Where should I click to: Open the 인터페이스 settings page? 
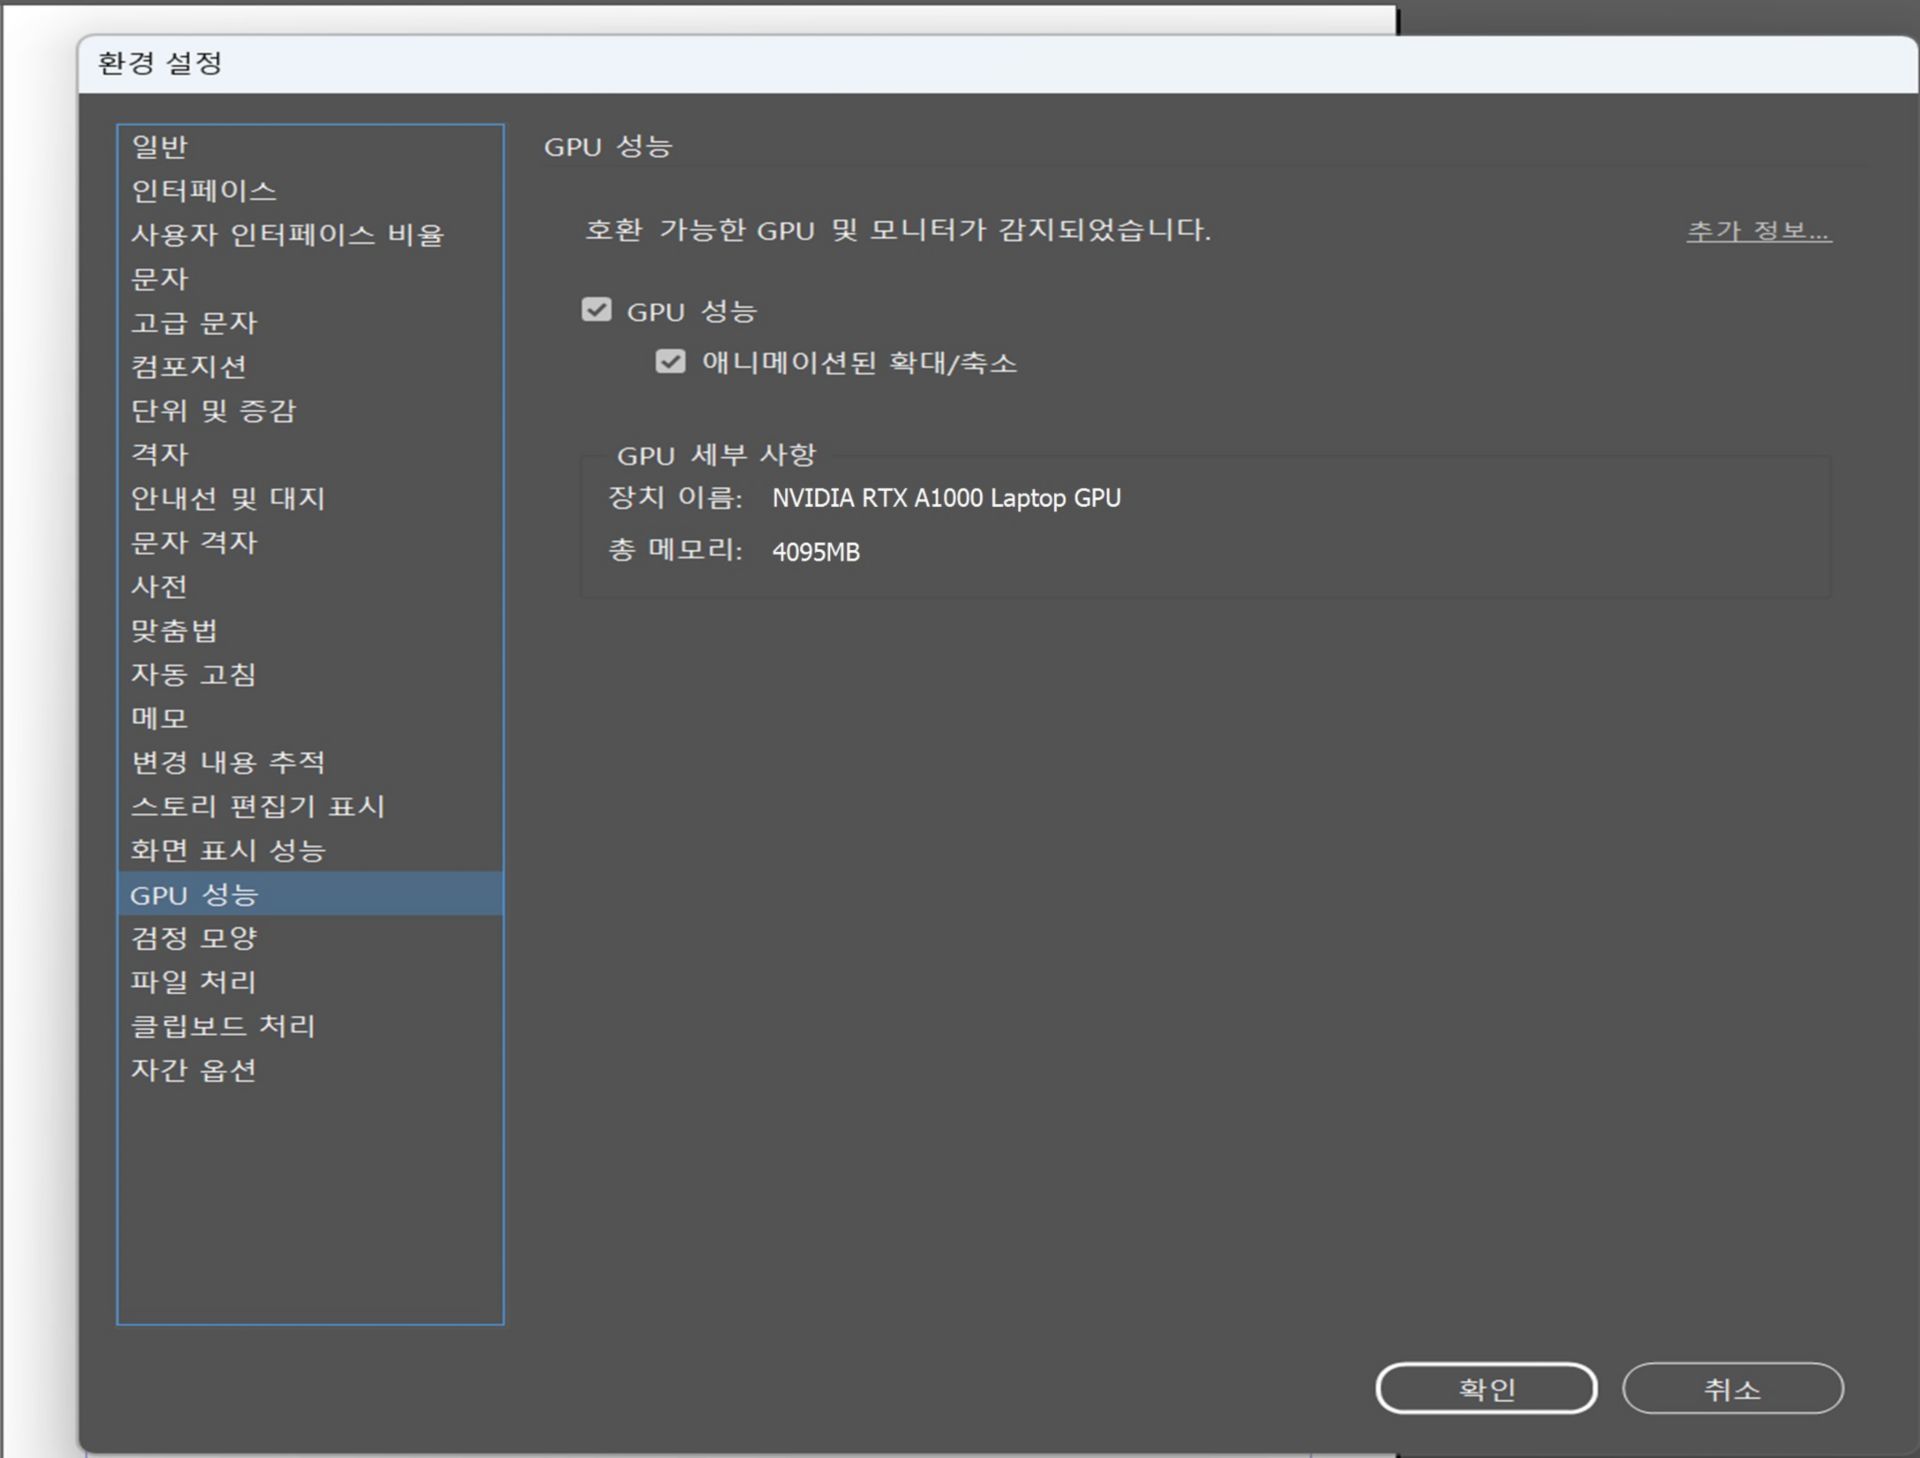click(205, 190)
